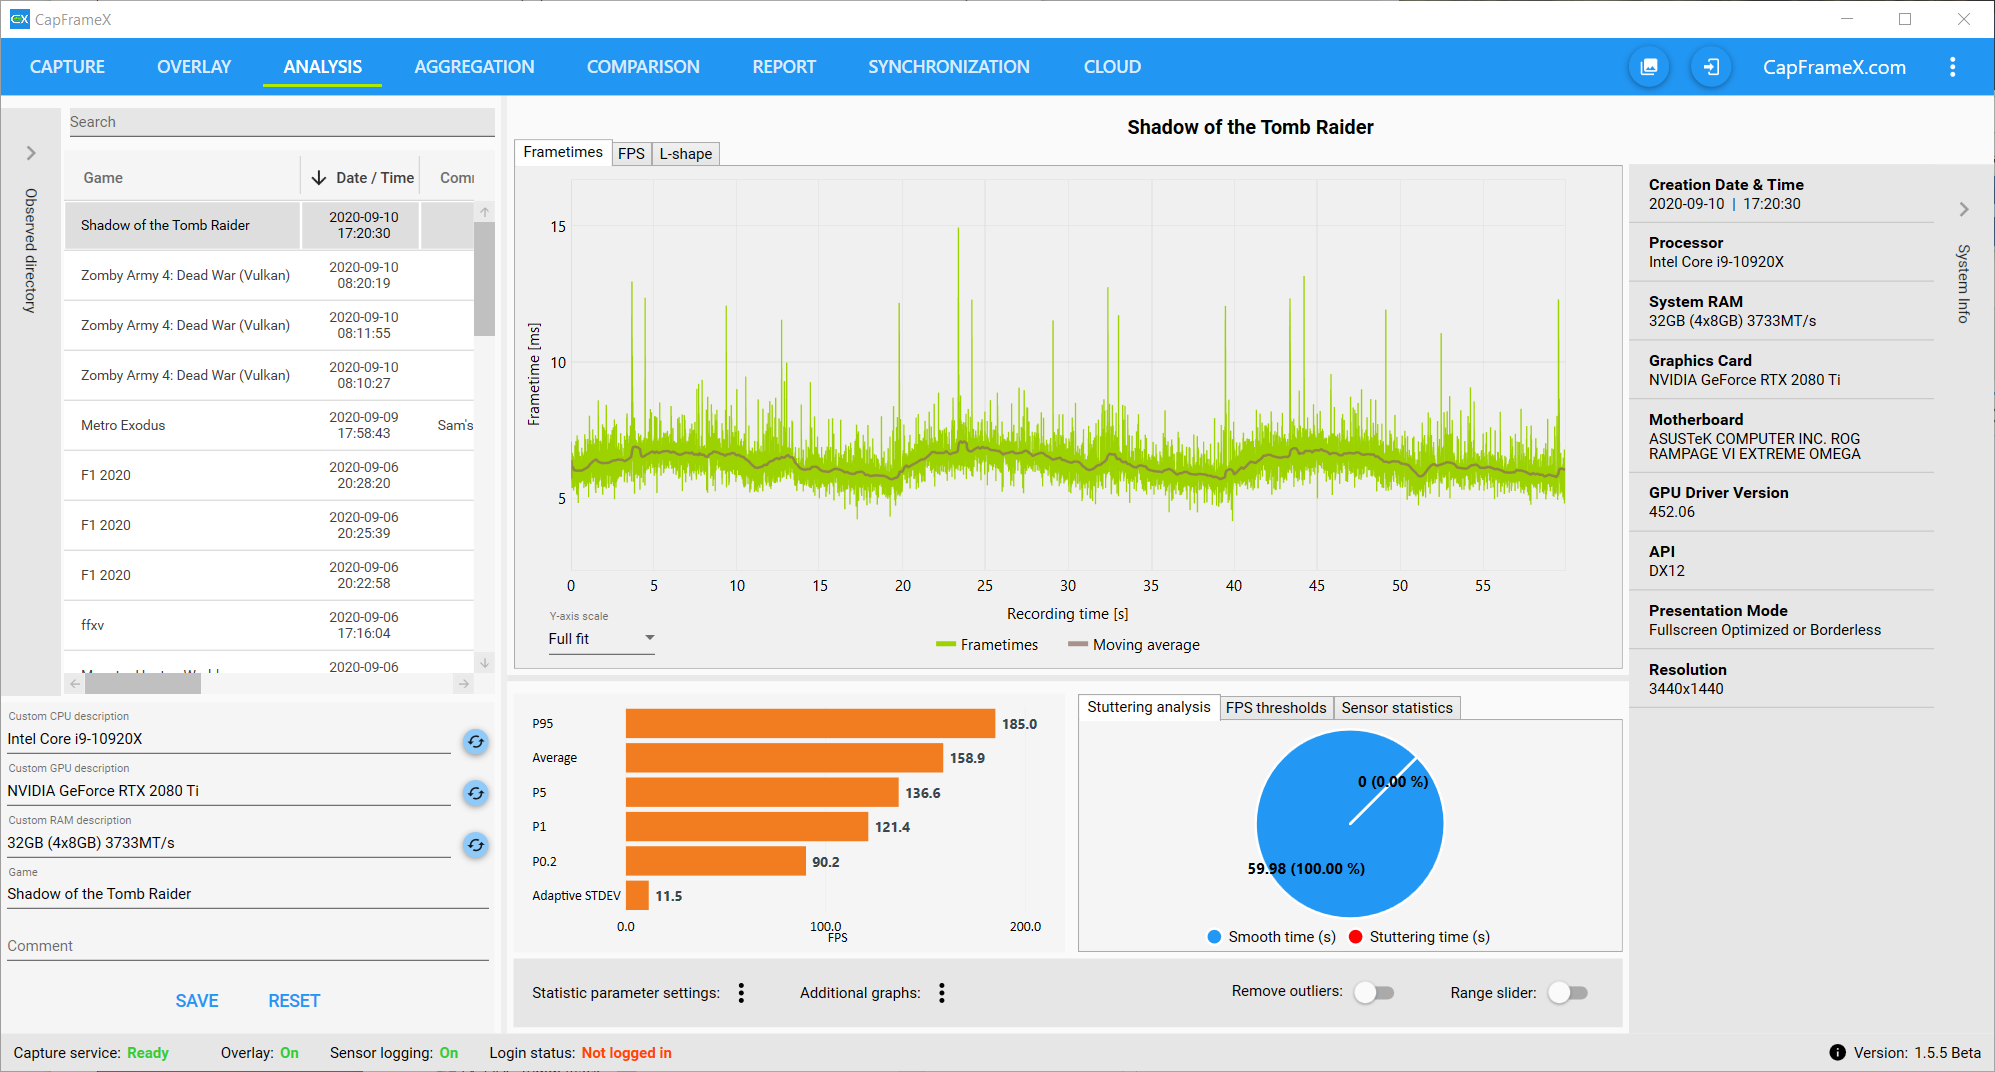This screenshot has width=1995, height=1072.
Task: Click the Frametimes legend entry
Action: 987,645
